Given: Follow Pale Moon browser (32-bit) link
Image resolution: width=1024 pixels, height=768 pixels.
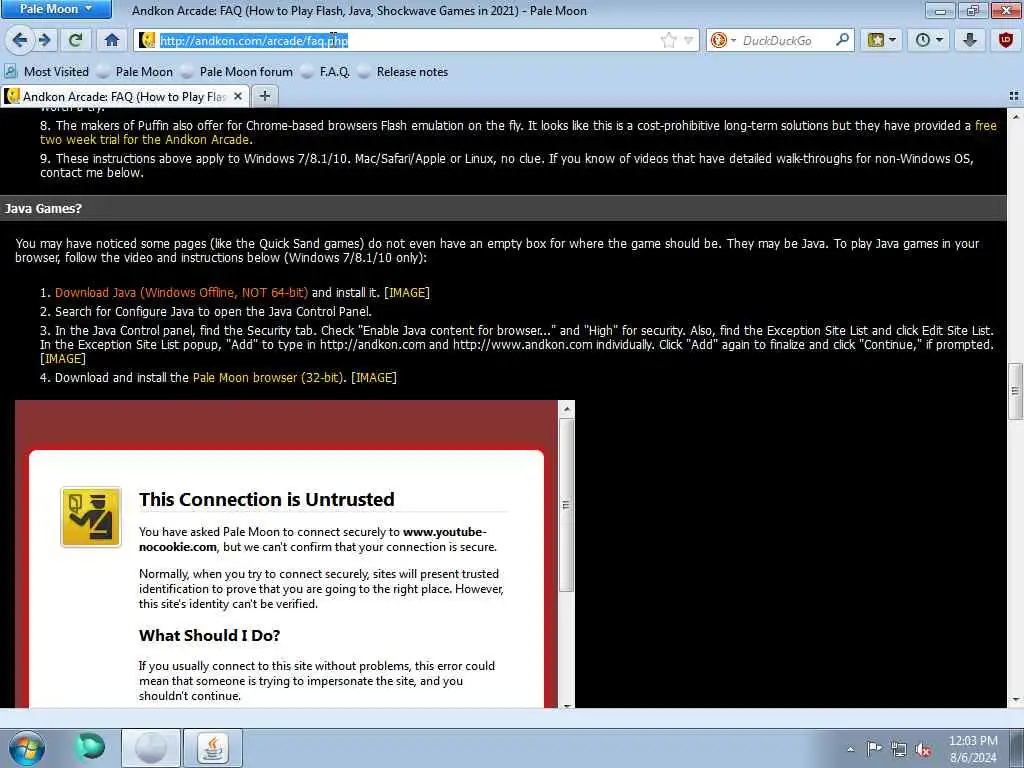Looking at the screenshot, I should (268, 377).
